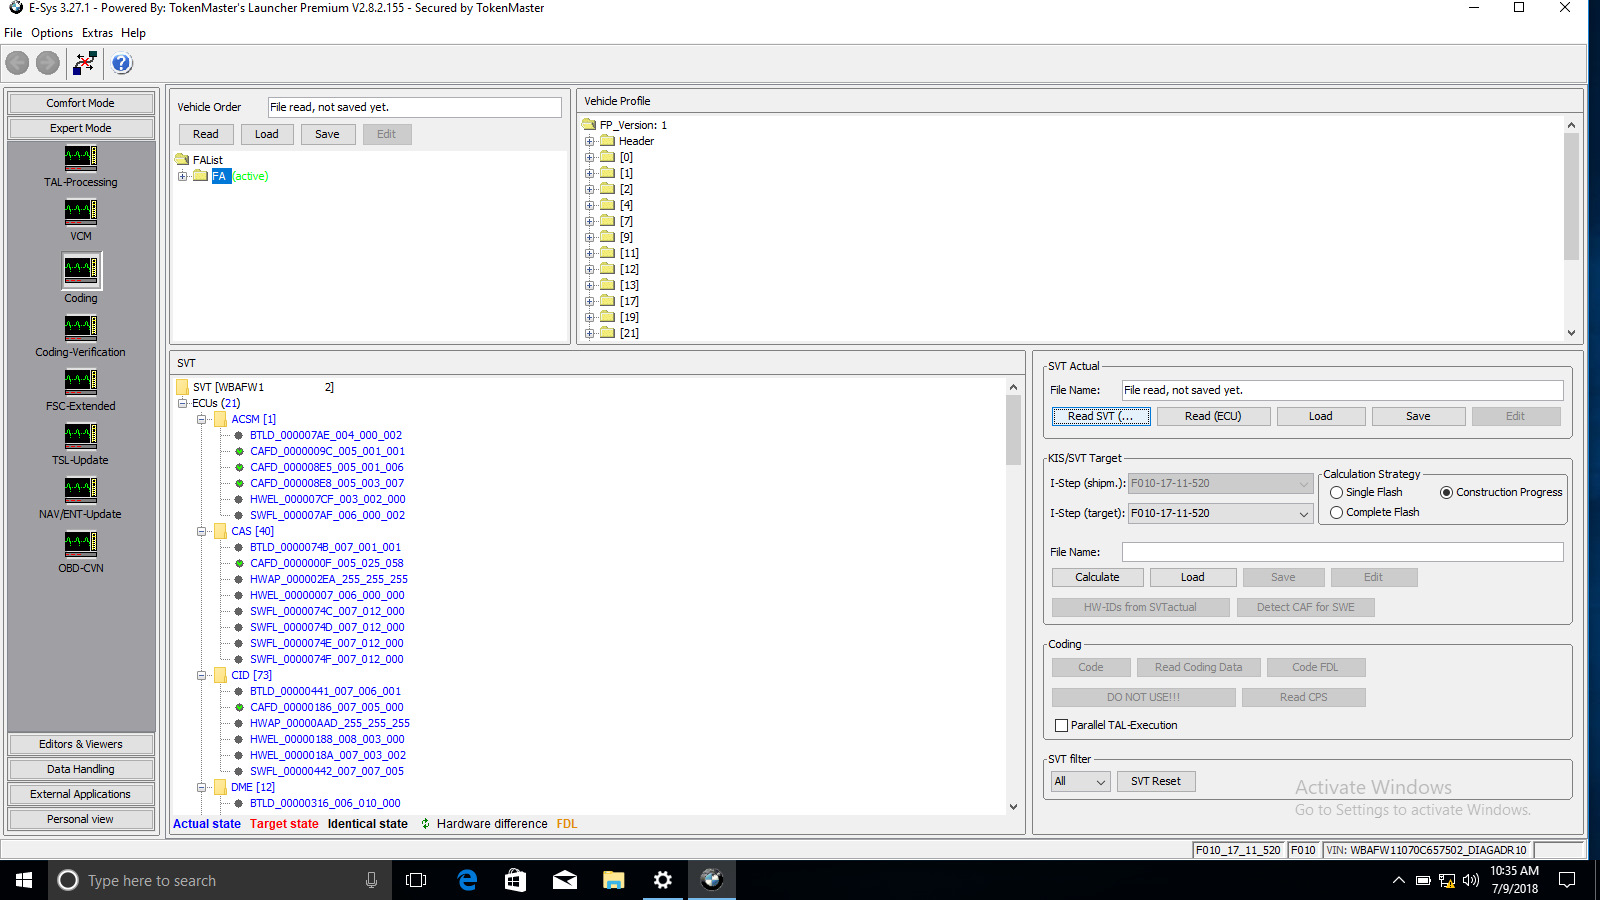This screenshot has width=1600, height=900.
Task: Select SWFL_0000074C_007_012_000 entry
Action: click(327, 611)
